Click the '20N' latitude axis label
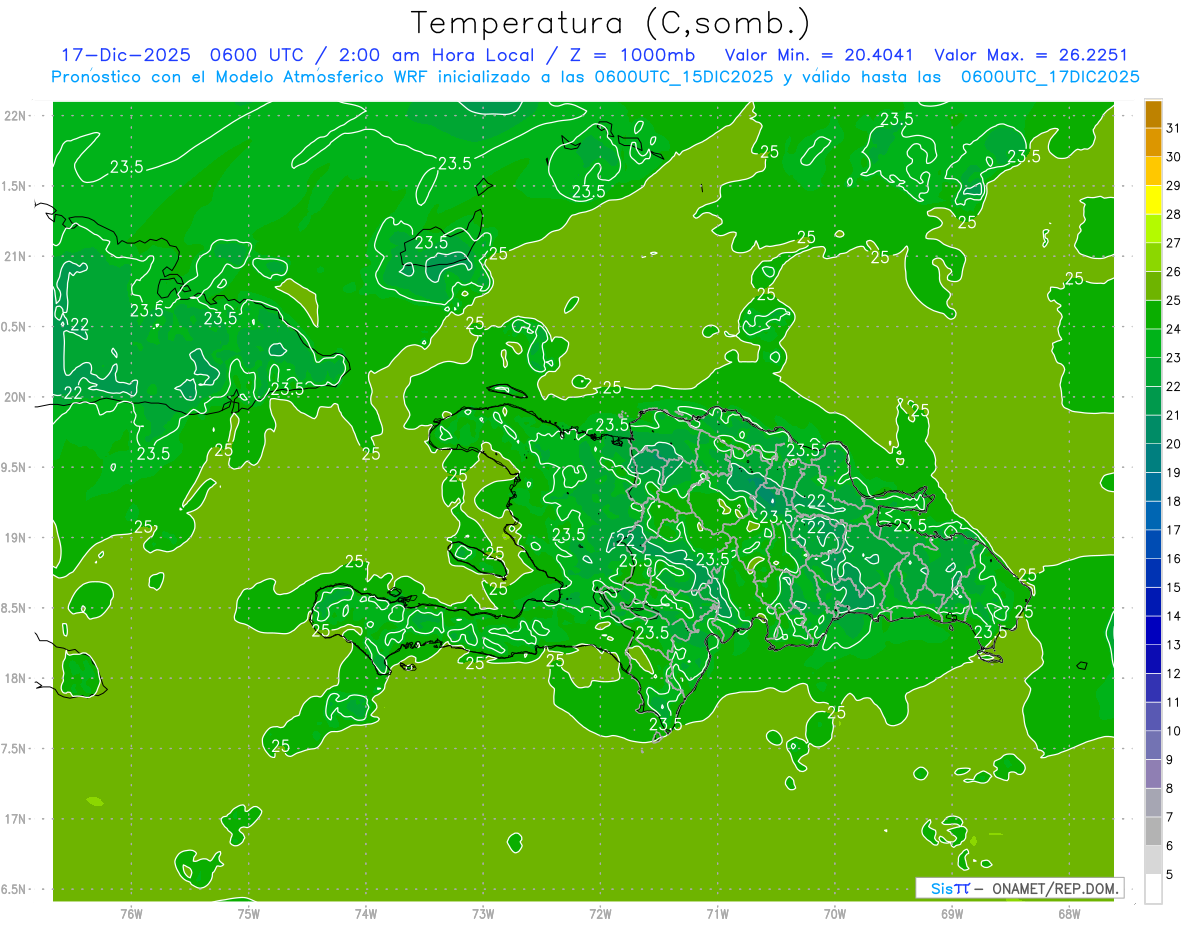The image size is (1200, 927). (17, 397)
